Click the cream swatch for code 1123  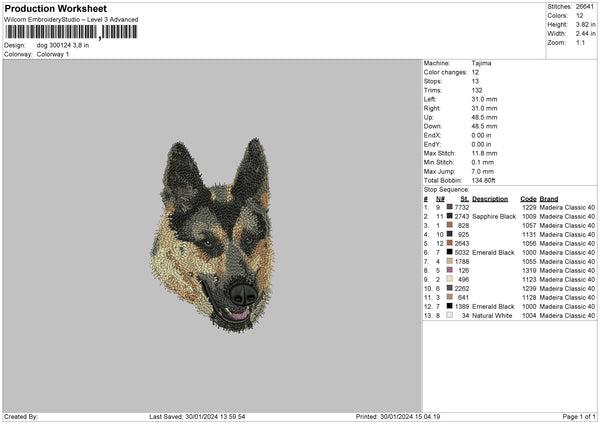coord(450,279)
